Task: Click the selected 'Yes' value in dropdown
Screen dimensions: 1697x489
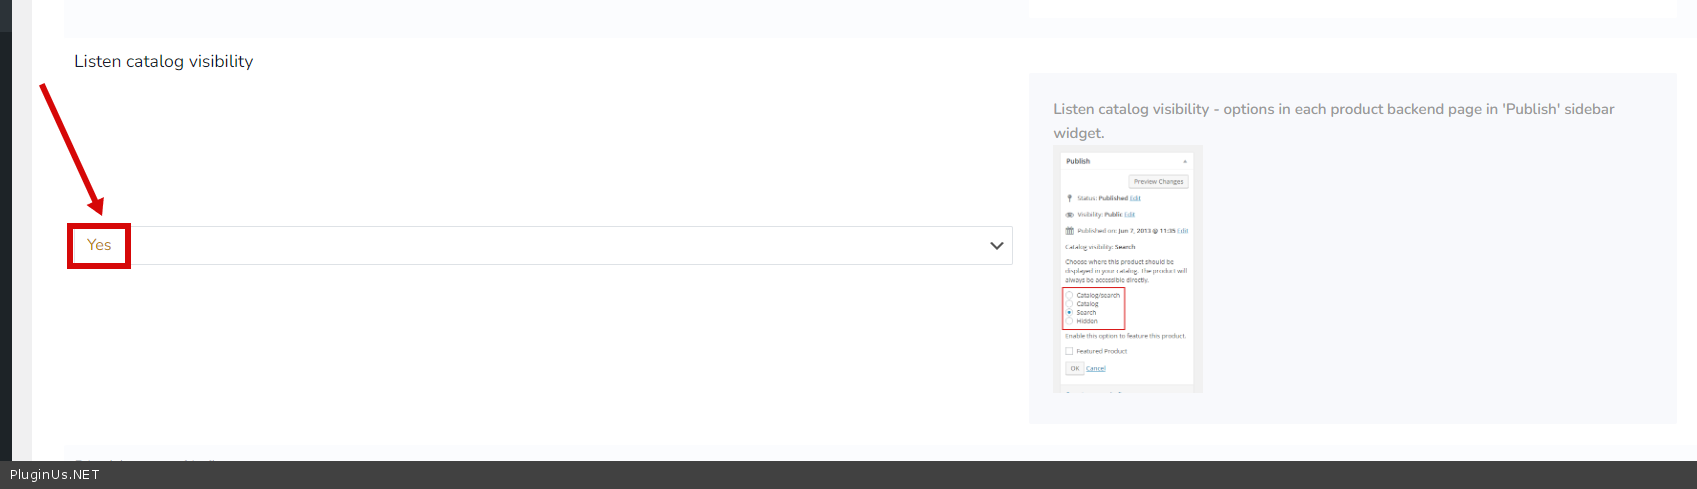Action: (x=99, y=245)
